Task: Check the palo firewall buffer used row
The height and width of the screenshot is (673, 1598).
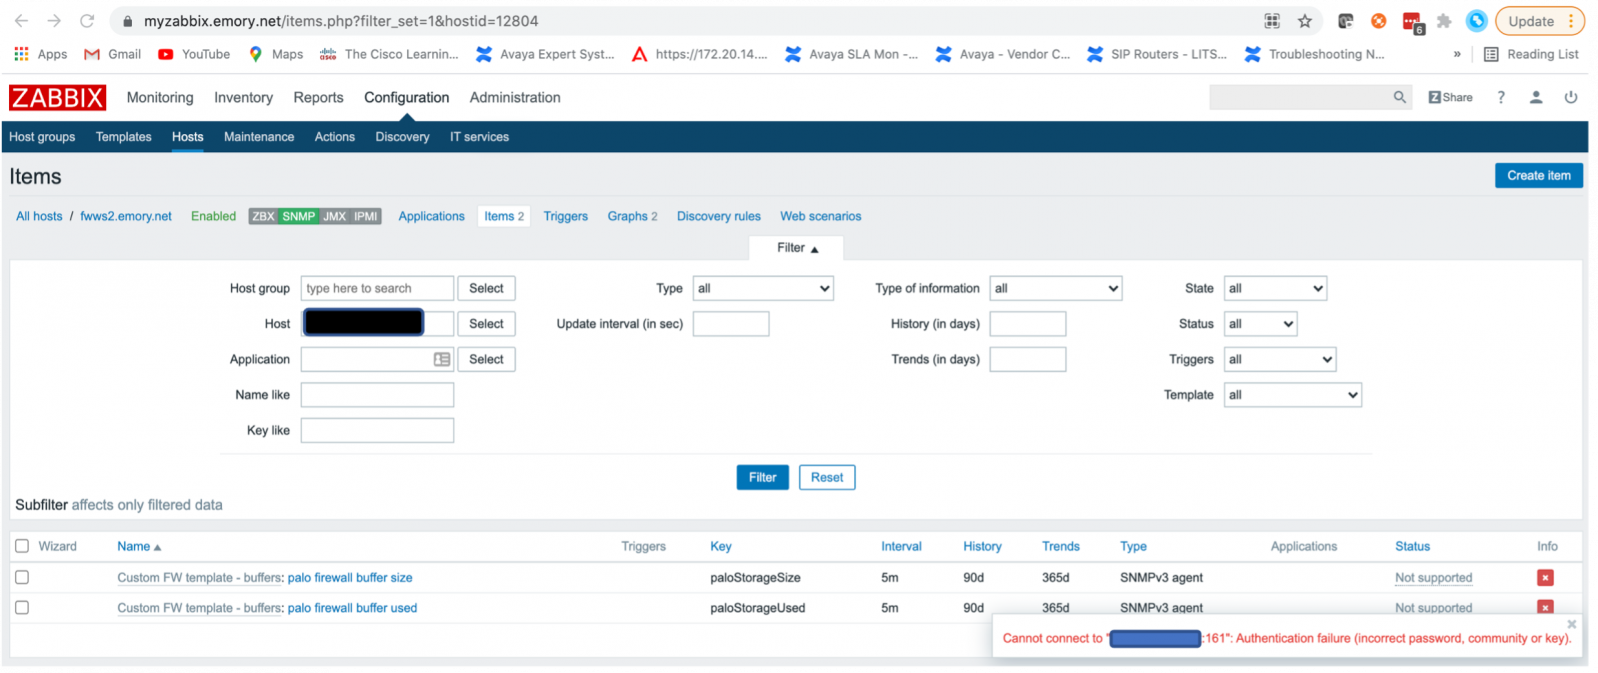Action: coord(22,608)
